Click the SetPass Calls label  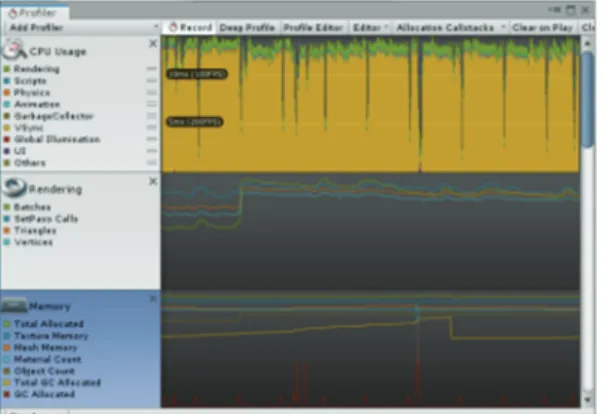click(x=46, y=219)
